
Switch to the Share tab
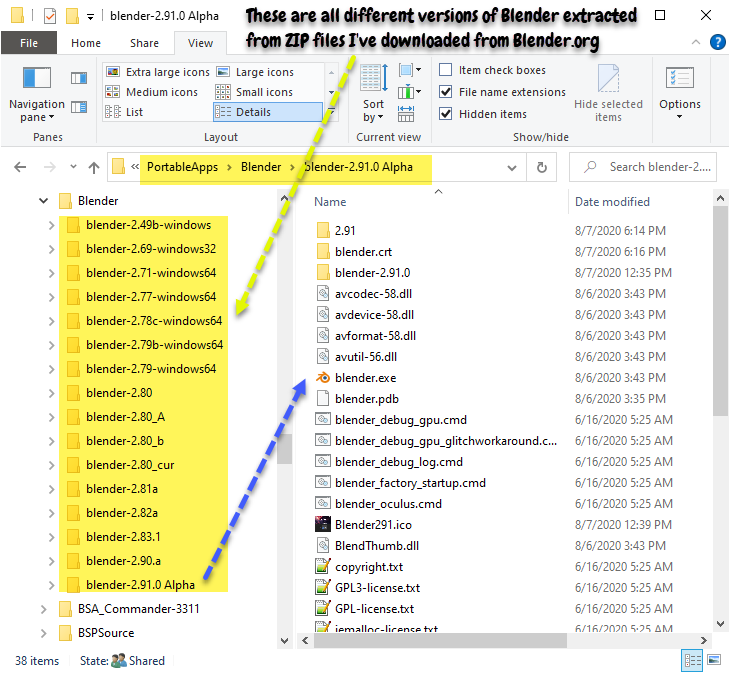144,43
